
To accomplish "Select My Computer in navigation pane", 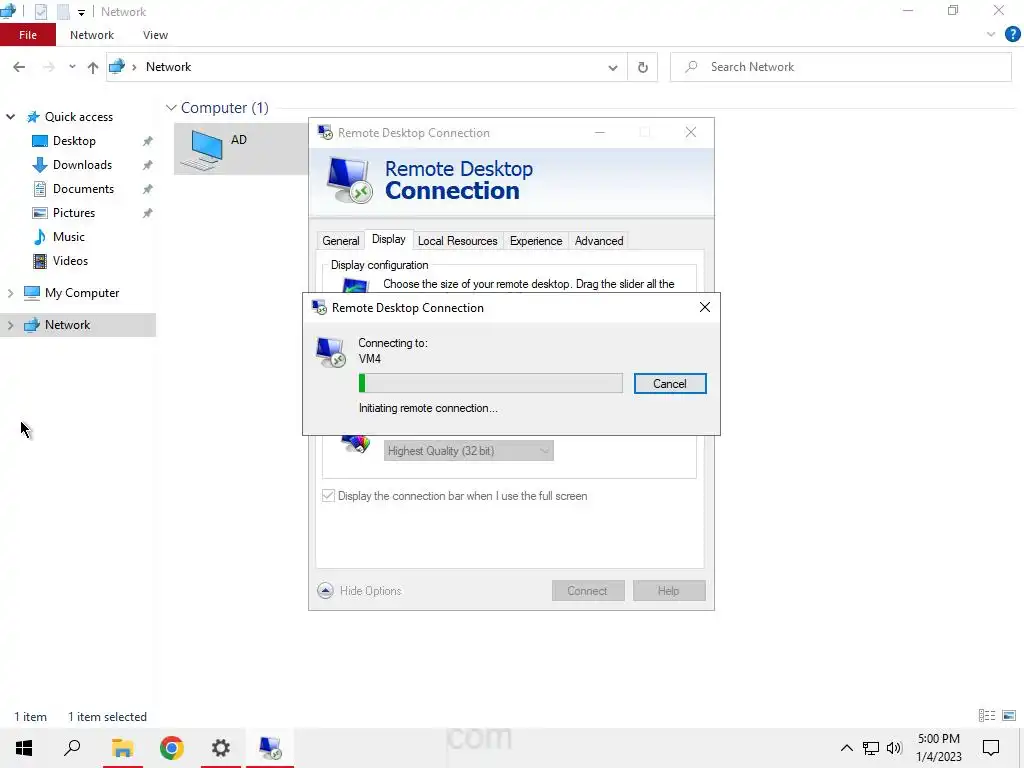I will tap(82, 293).
